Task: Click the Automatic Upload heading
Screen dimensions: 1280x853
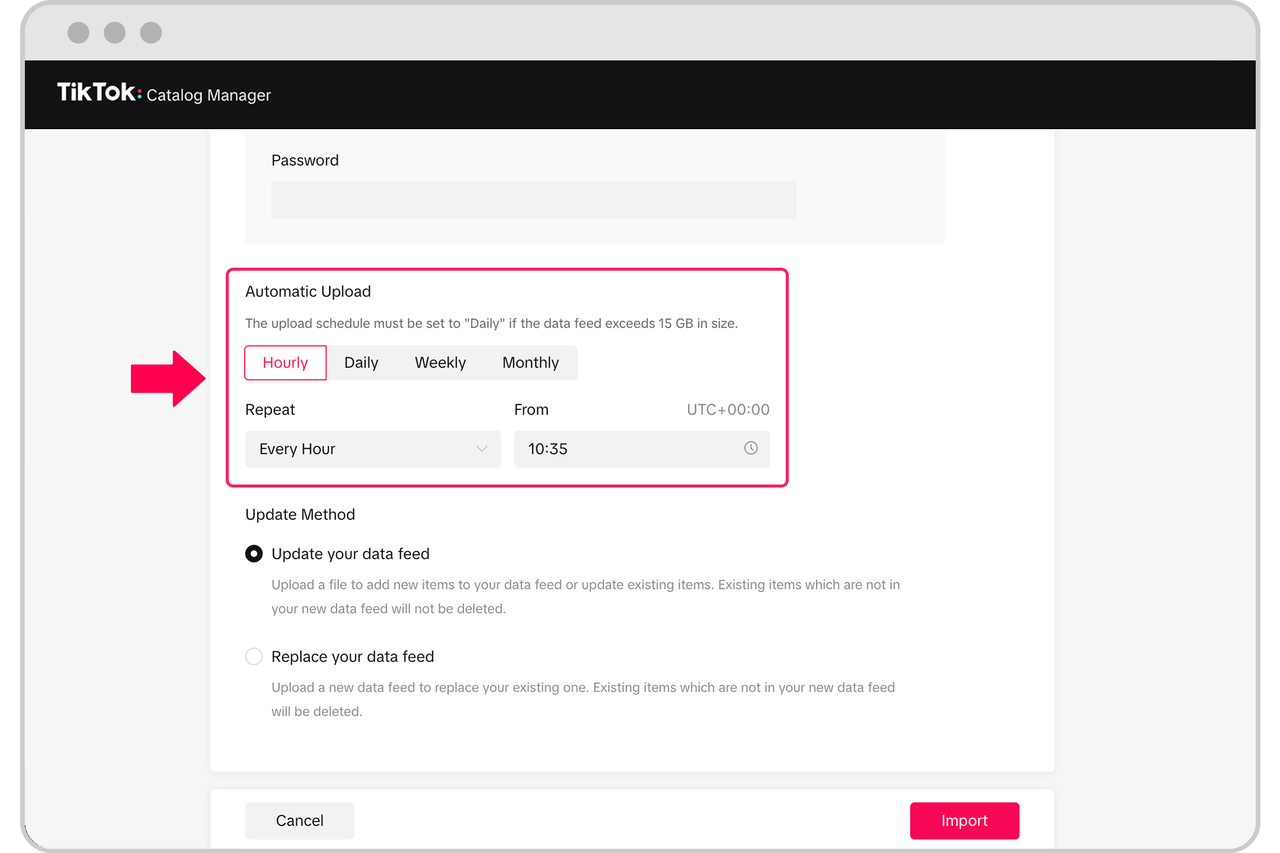Action: pos(308,292)
